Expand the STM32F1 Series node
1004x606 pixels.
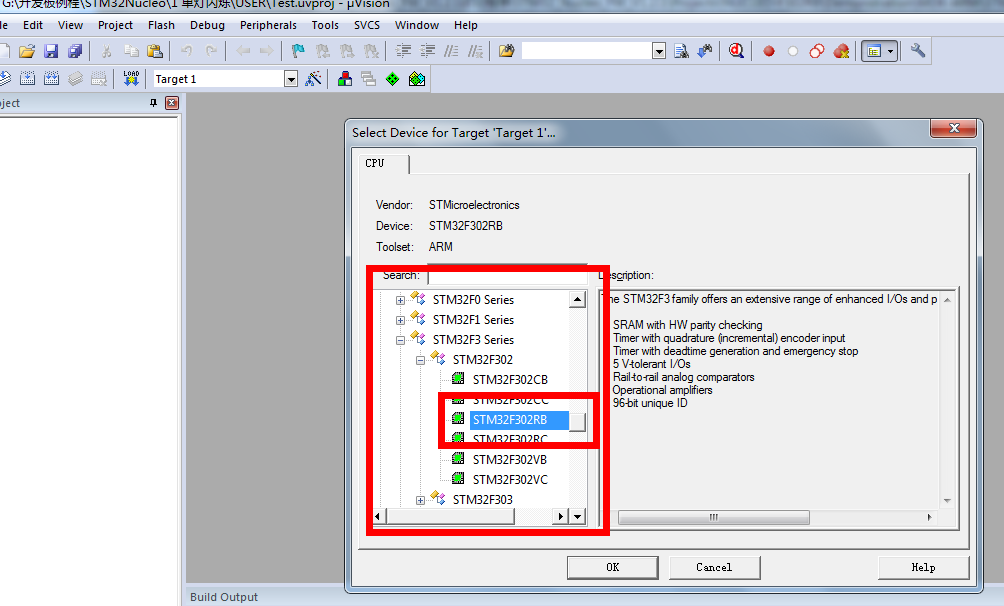pyautogui.click(x=400, y=320)
